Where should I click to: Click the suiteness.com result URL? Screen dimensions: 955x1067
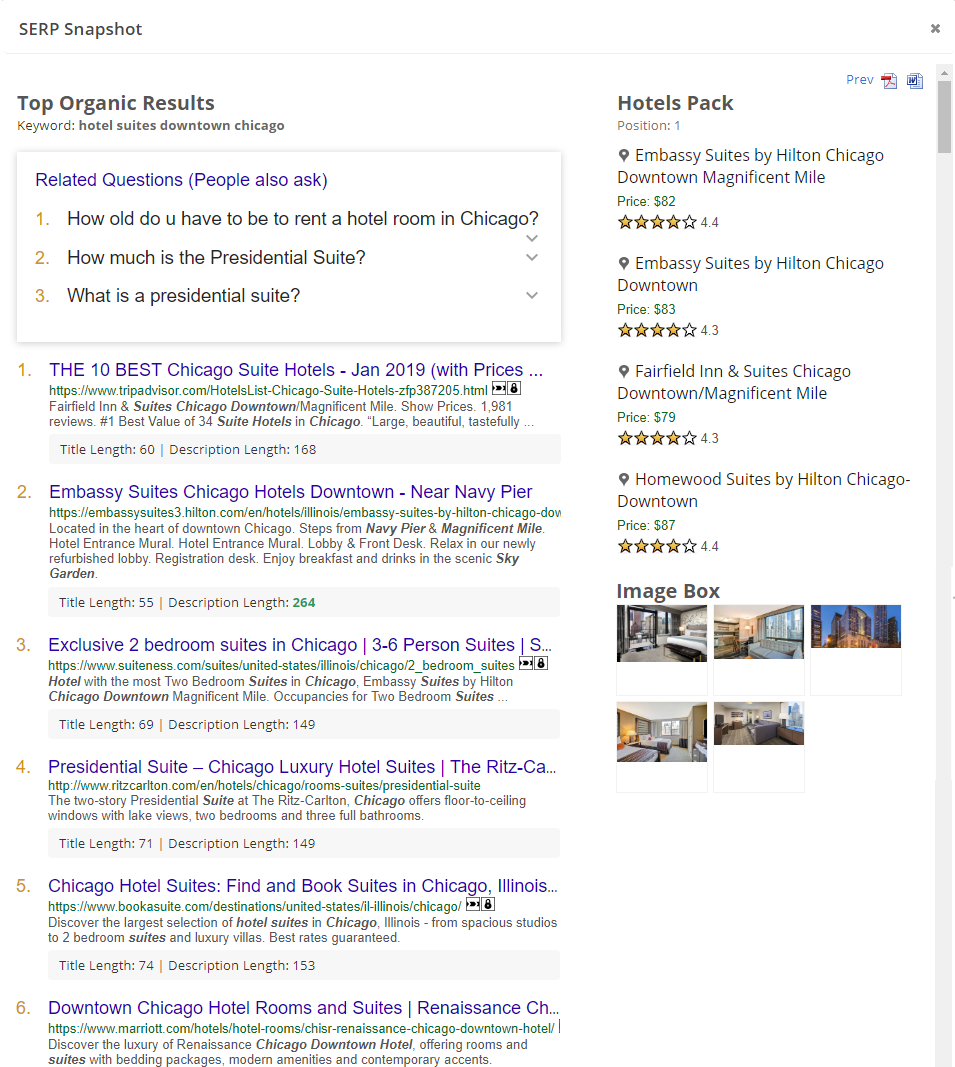click(x=281, y=666)
